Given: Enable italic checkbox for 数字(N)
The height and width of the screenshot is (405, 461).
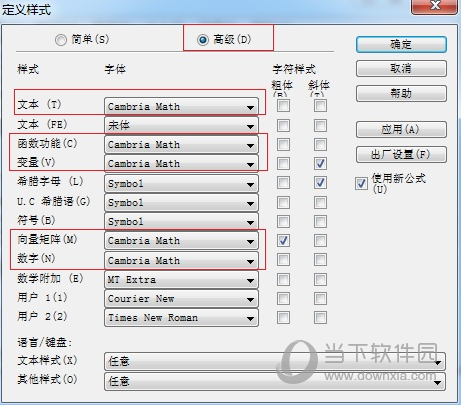Looking at the screenshot, I should (x=320, y=260).
